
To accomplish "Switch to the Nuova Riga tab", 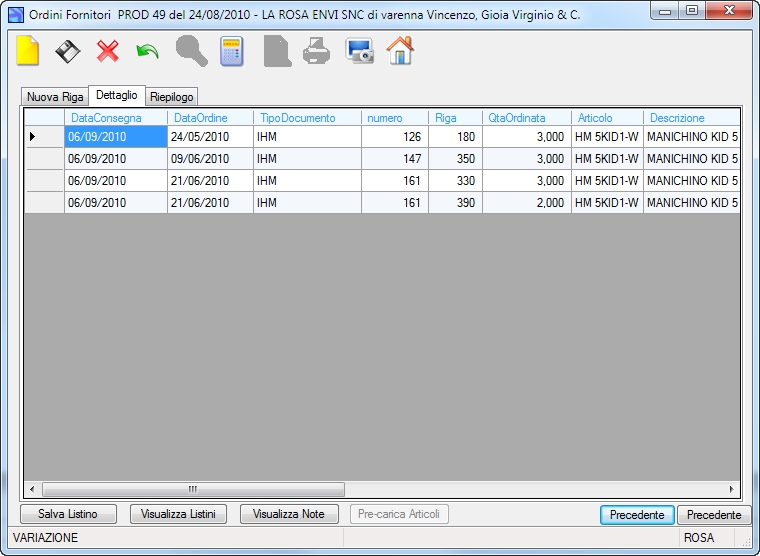I will click(55, 96).
